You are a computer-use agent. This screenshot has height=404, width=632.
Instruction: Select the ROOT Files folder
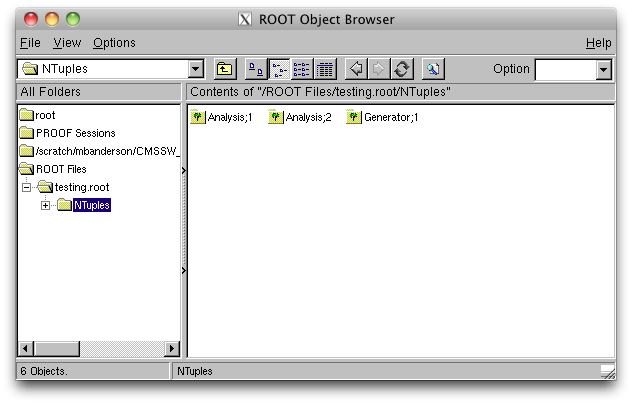(53, 169)
